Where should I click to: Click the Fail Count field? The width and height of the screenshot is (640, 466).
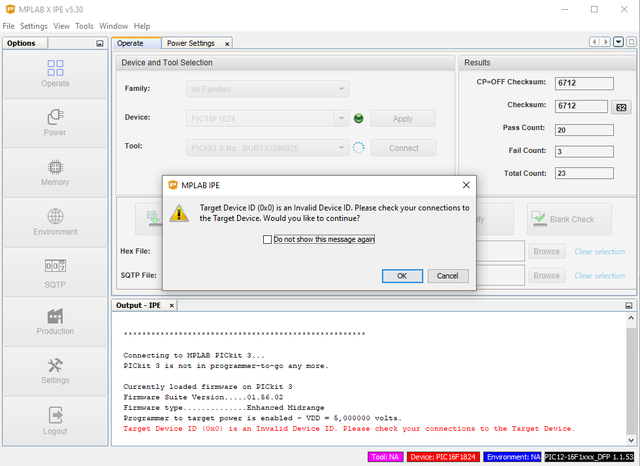click(584, 151)
